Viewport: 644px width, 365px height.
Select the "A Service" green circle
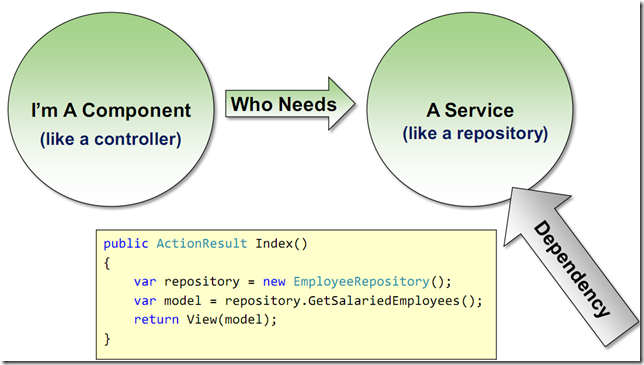[470, 109]
